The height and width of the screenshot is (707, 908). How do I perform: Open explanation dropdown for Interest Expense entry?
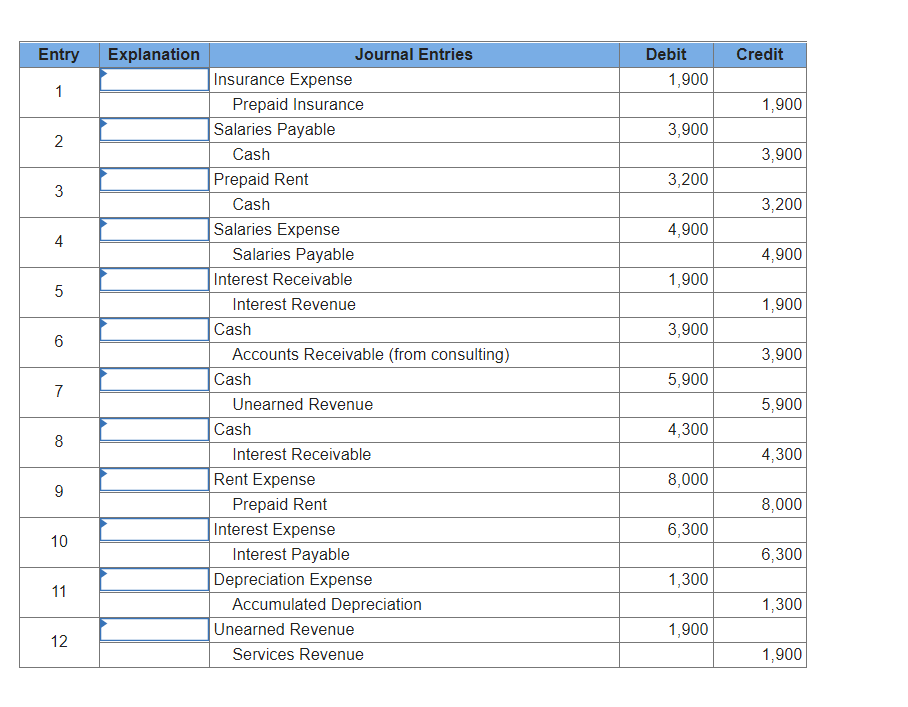[154, 530]
